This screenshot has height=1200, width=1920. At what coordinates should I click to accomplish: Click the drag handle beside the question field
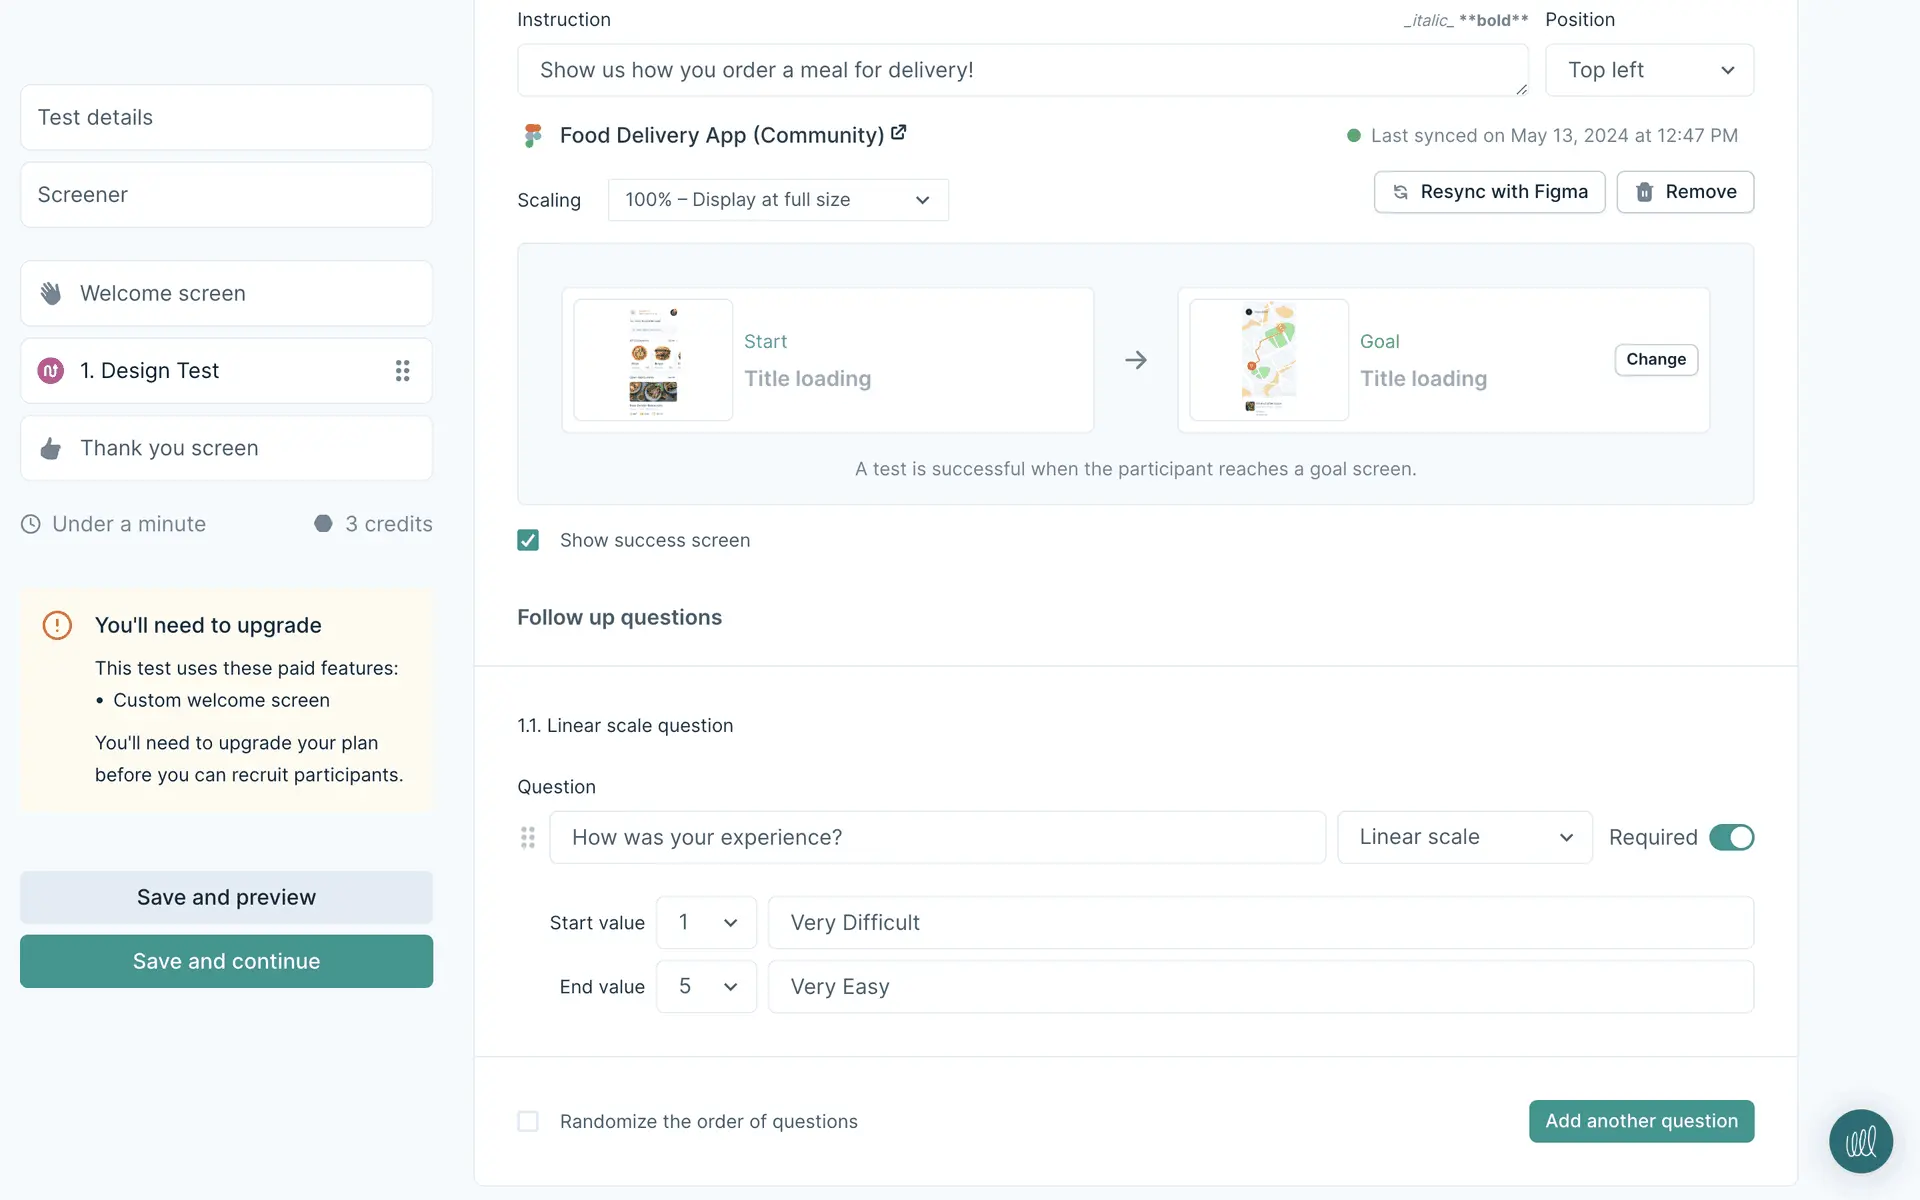(528, 838)
